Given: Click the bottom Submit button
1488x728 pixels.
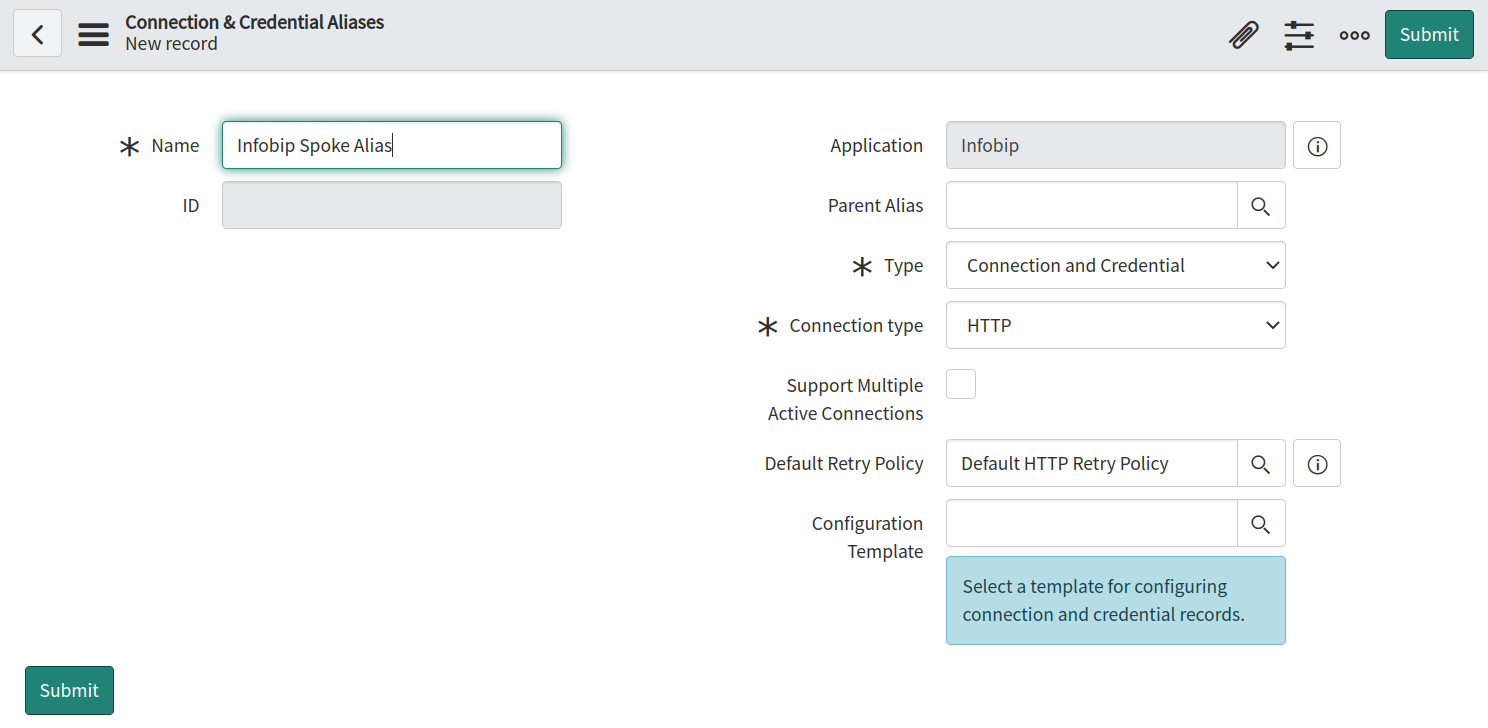Looking at the screenshot, I should coord(69,690).
